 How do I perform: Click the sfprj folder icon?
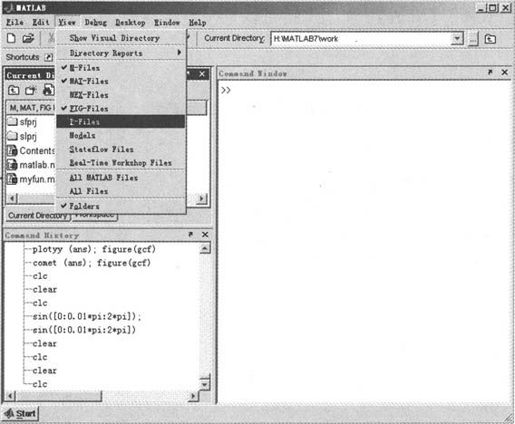pos(12,121)
